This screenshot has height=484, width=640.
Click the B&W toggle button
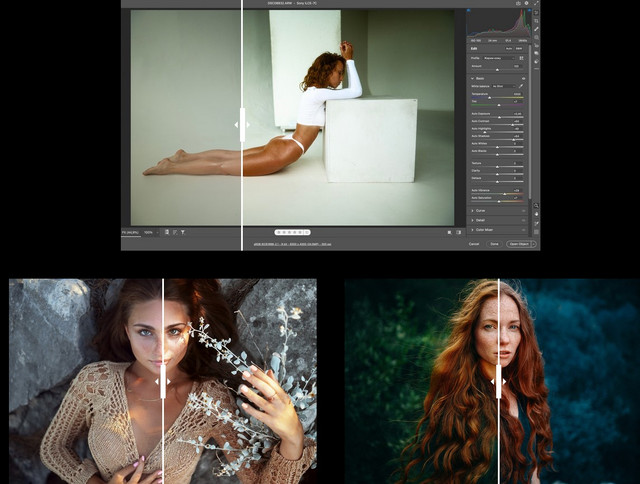coord(520,47)
